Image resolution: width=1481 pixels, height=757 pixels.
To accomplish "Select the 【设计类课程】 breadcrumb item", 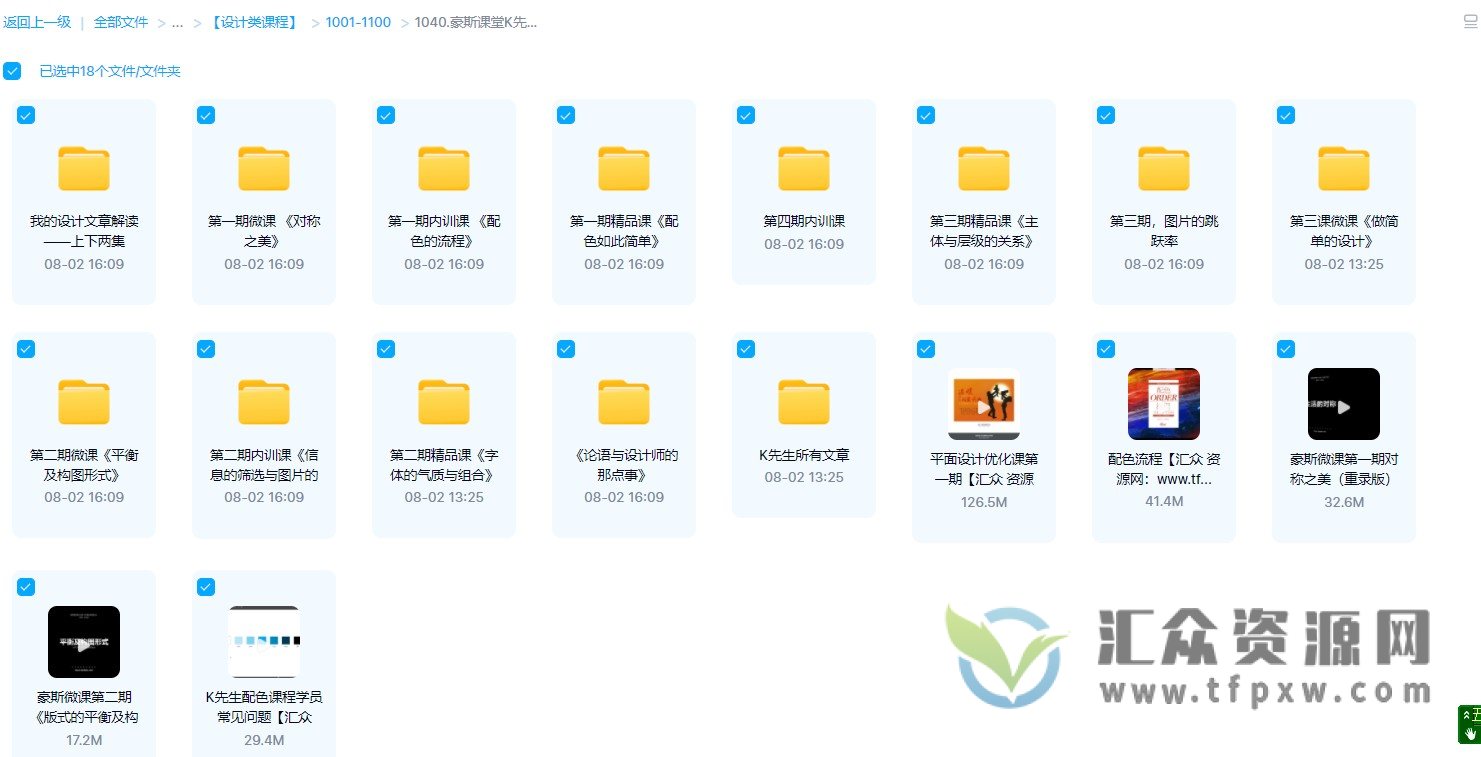I will point(254,21).
